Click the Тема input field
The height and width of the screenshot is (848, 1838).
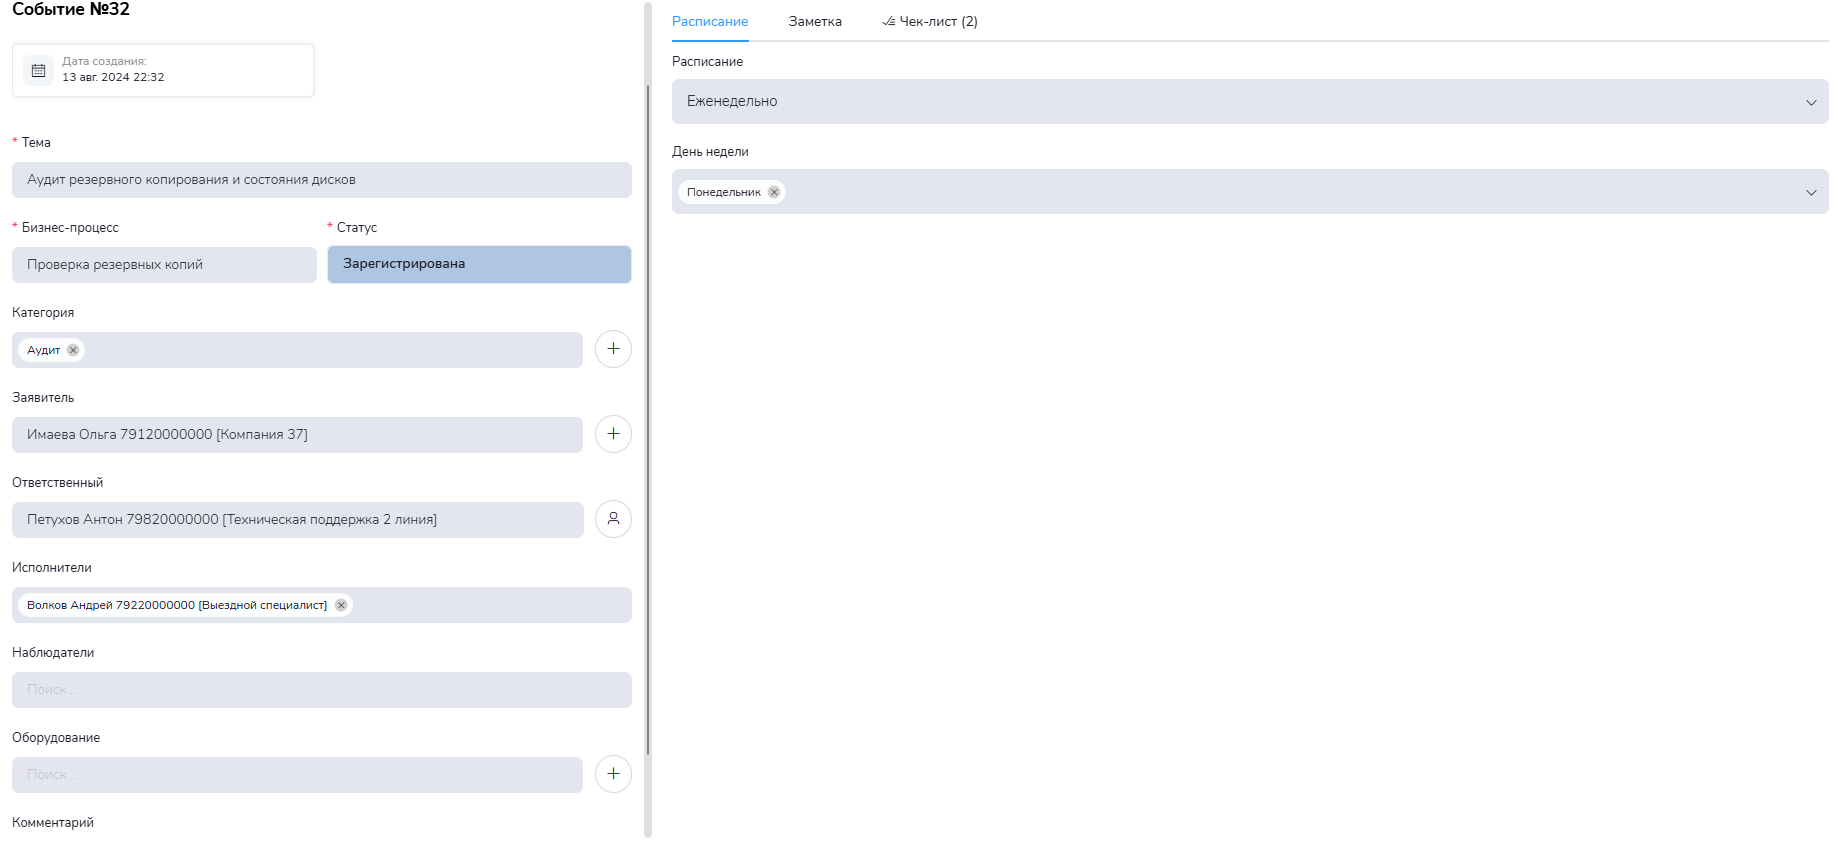click(321, 180)
